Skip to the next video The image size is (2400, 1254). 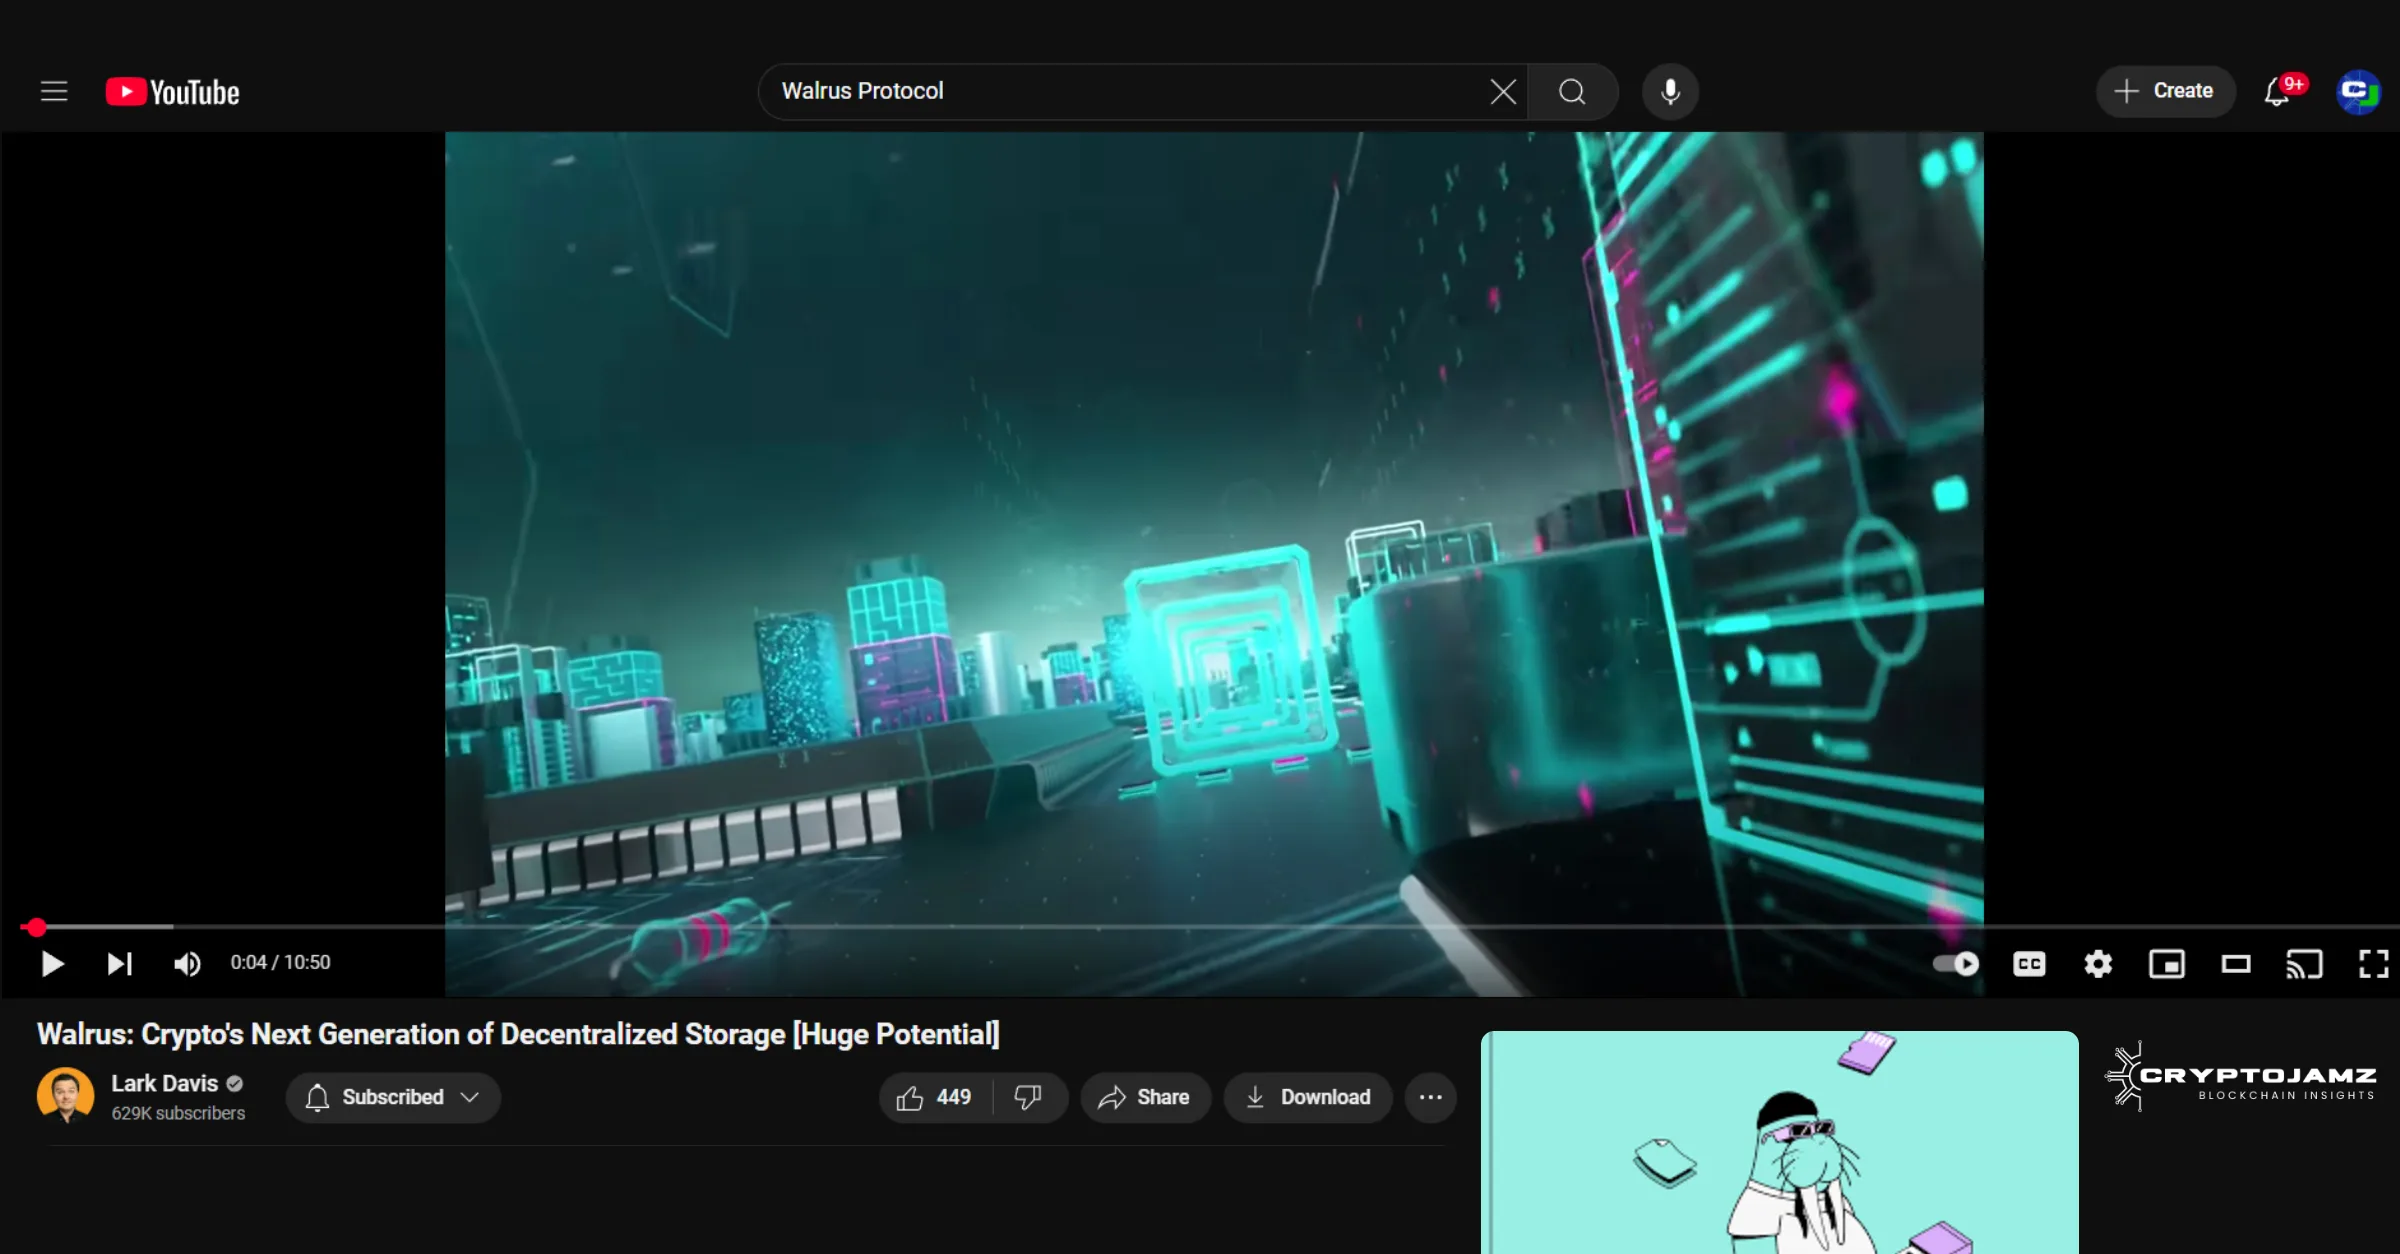(x=119, y=963)
